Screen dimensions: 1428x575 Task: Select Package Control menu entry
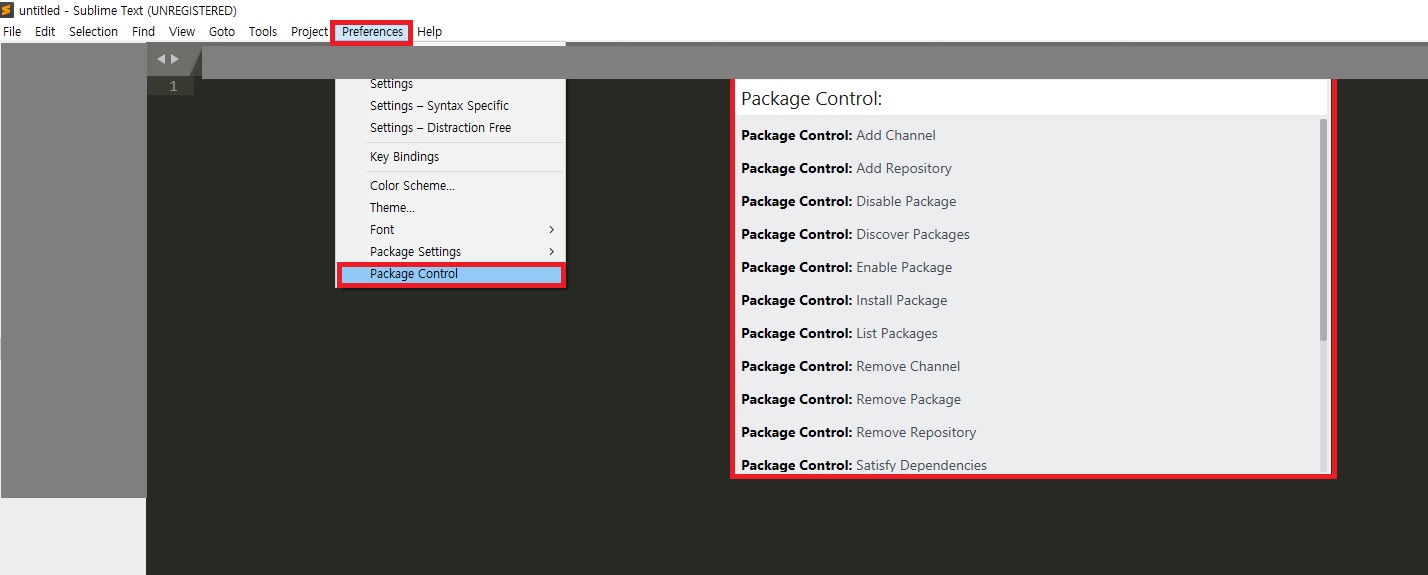point(450,274)
